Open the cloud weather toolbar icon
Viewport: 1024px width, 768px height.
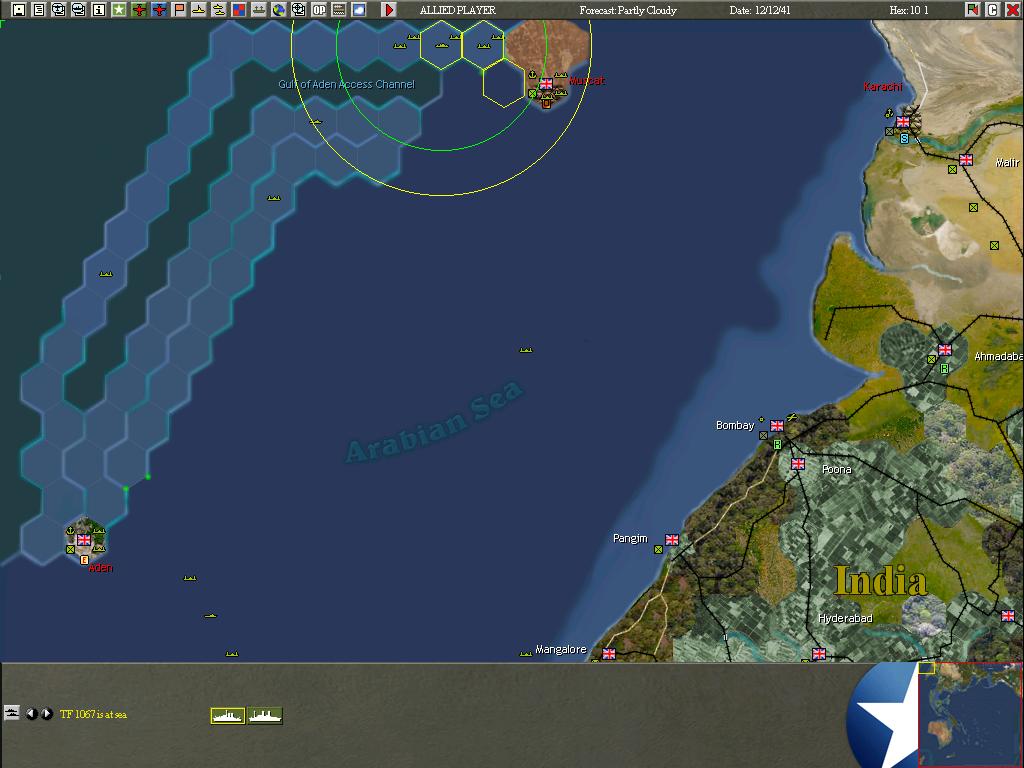359,10
